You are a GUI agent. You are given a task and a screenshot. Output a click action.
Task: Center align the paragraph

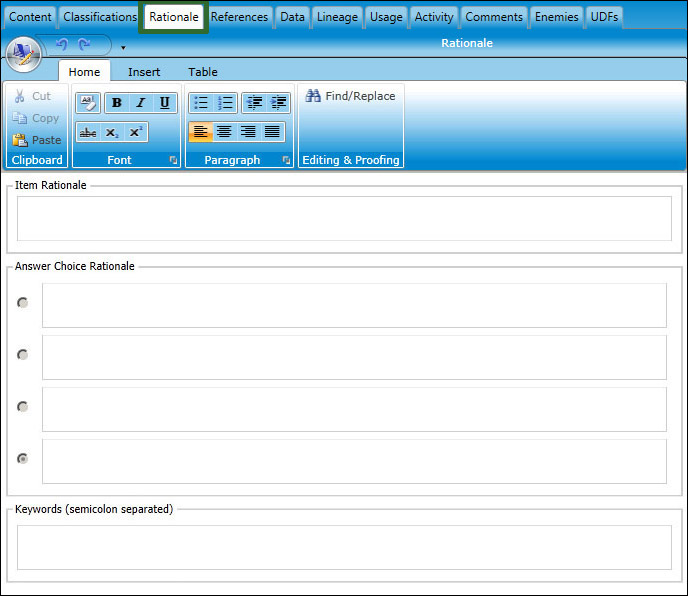point(224,132)
